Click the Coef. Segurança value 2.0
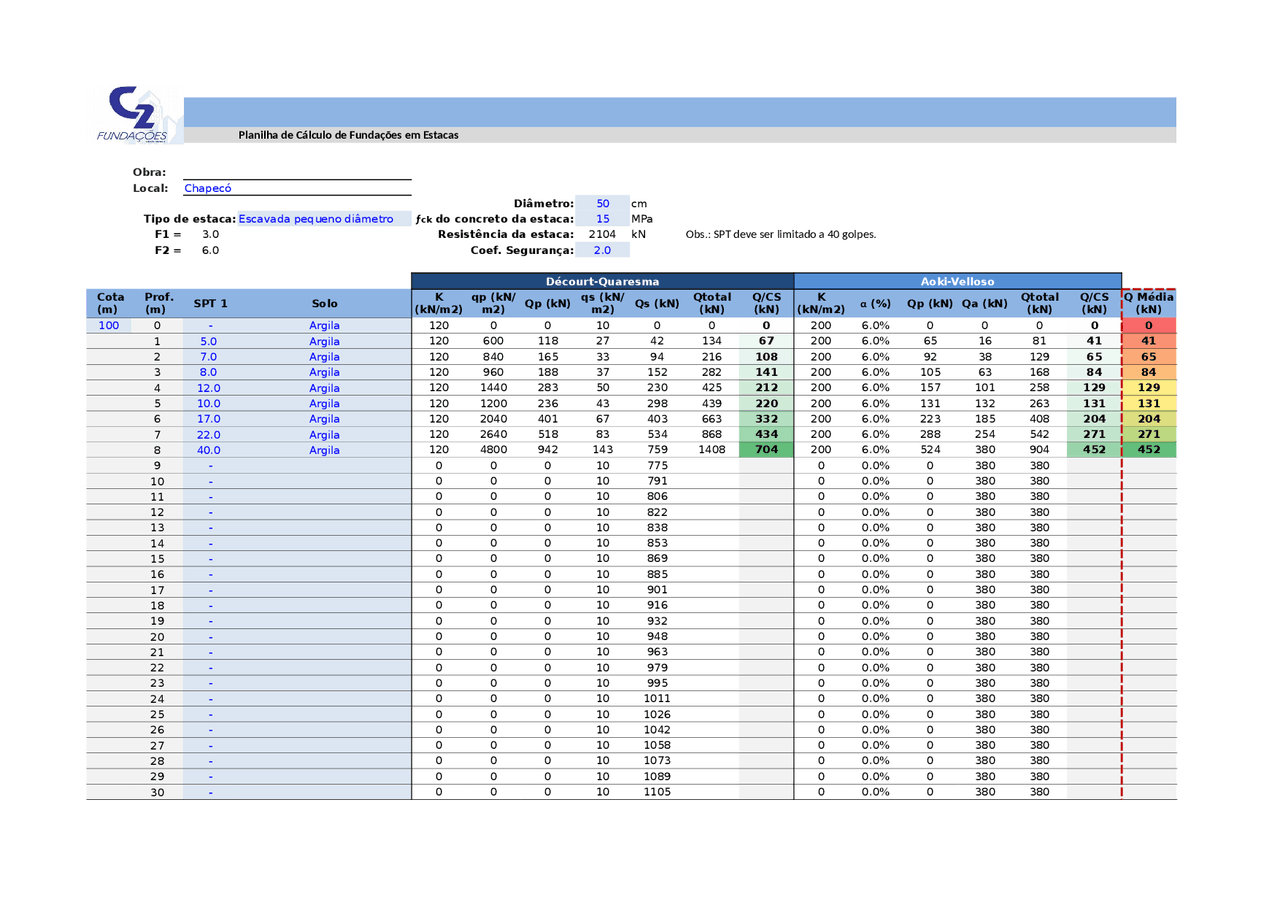Screen dimensions: 1280x905 (603, 250)
